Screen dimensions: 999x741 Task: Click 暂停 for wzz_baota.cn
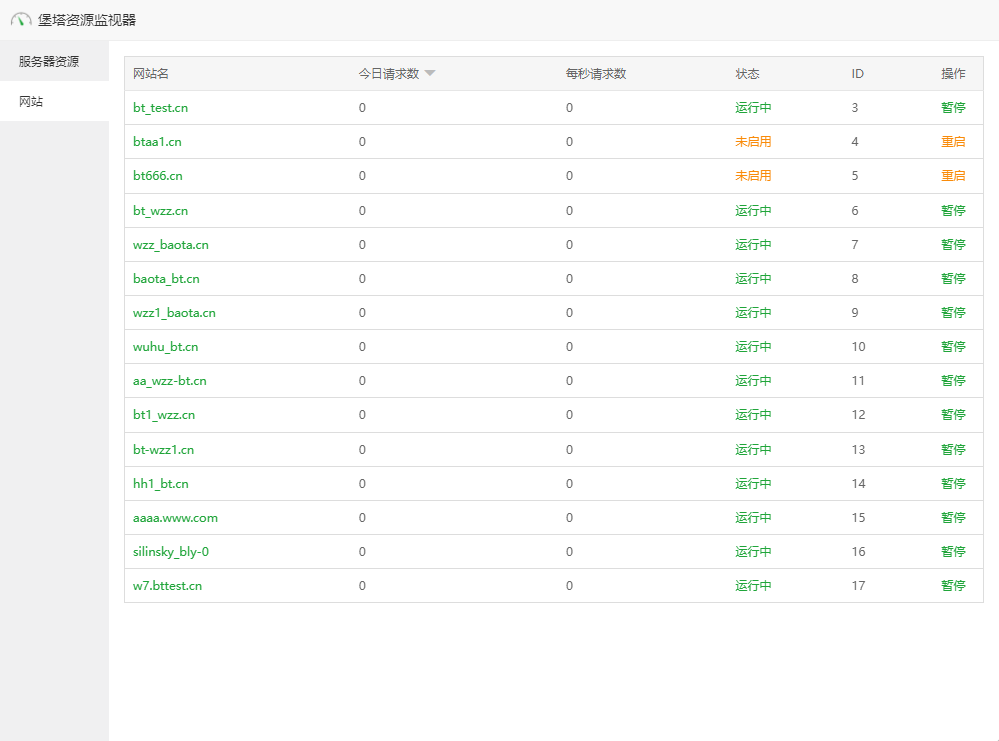pos(953,245)
